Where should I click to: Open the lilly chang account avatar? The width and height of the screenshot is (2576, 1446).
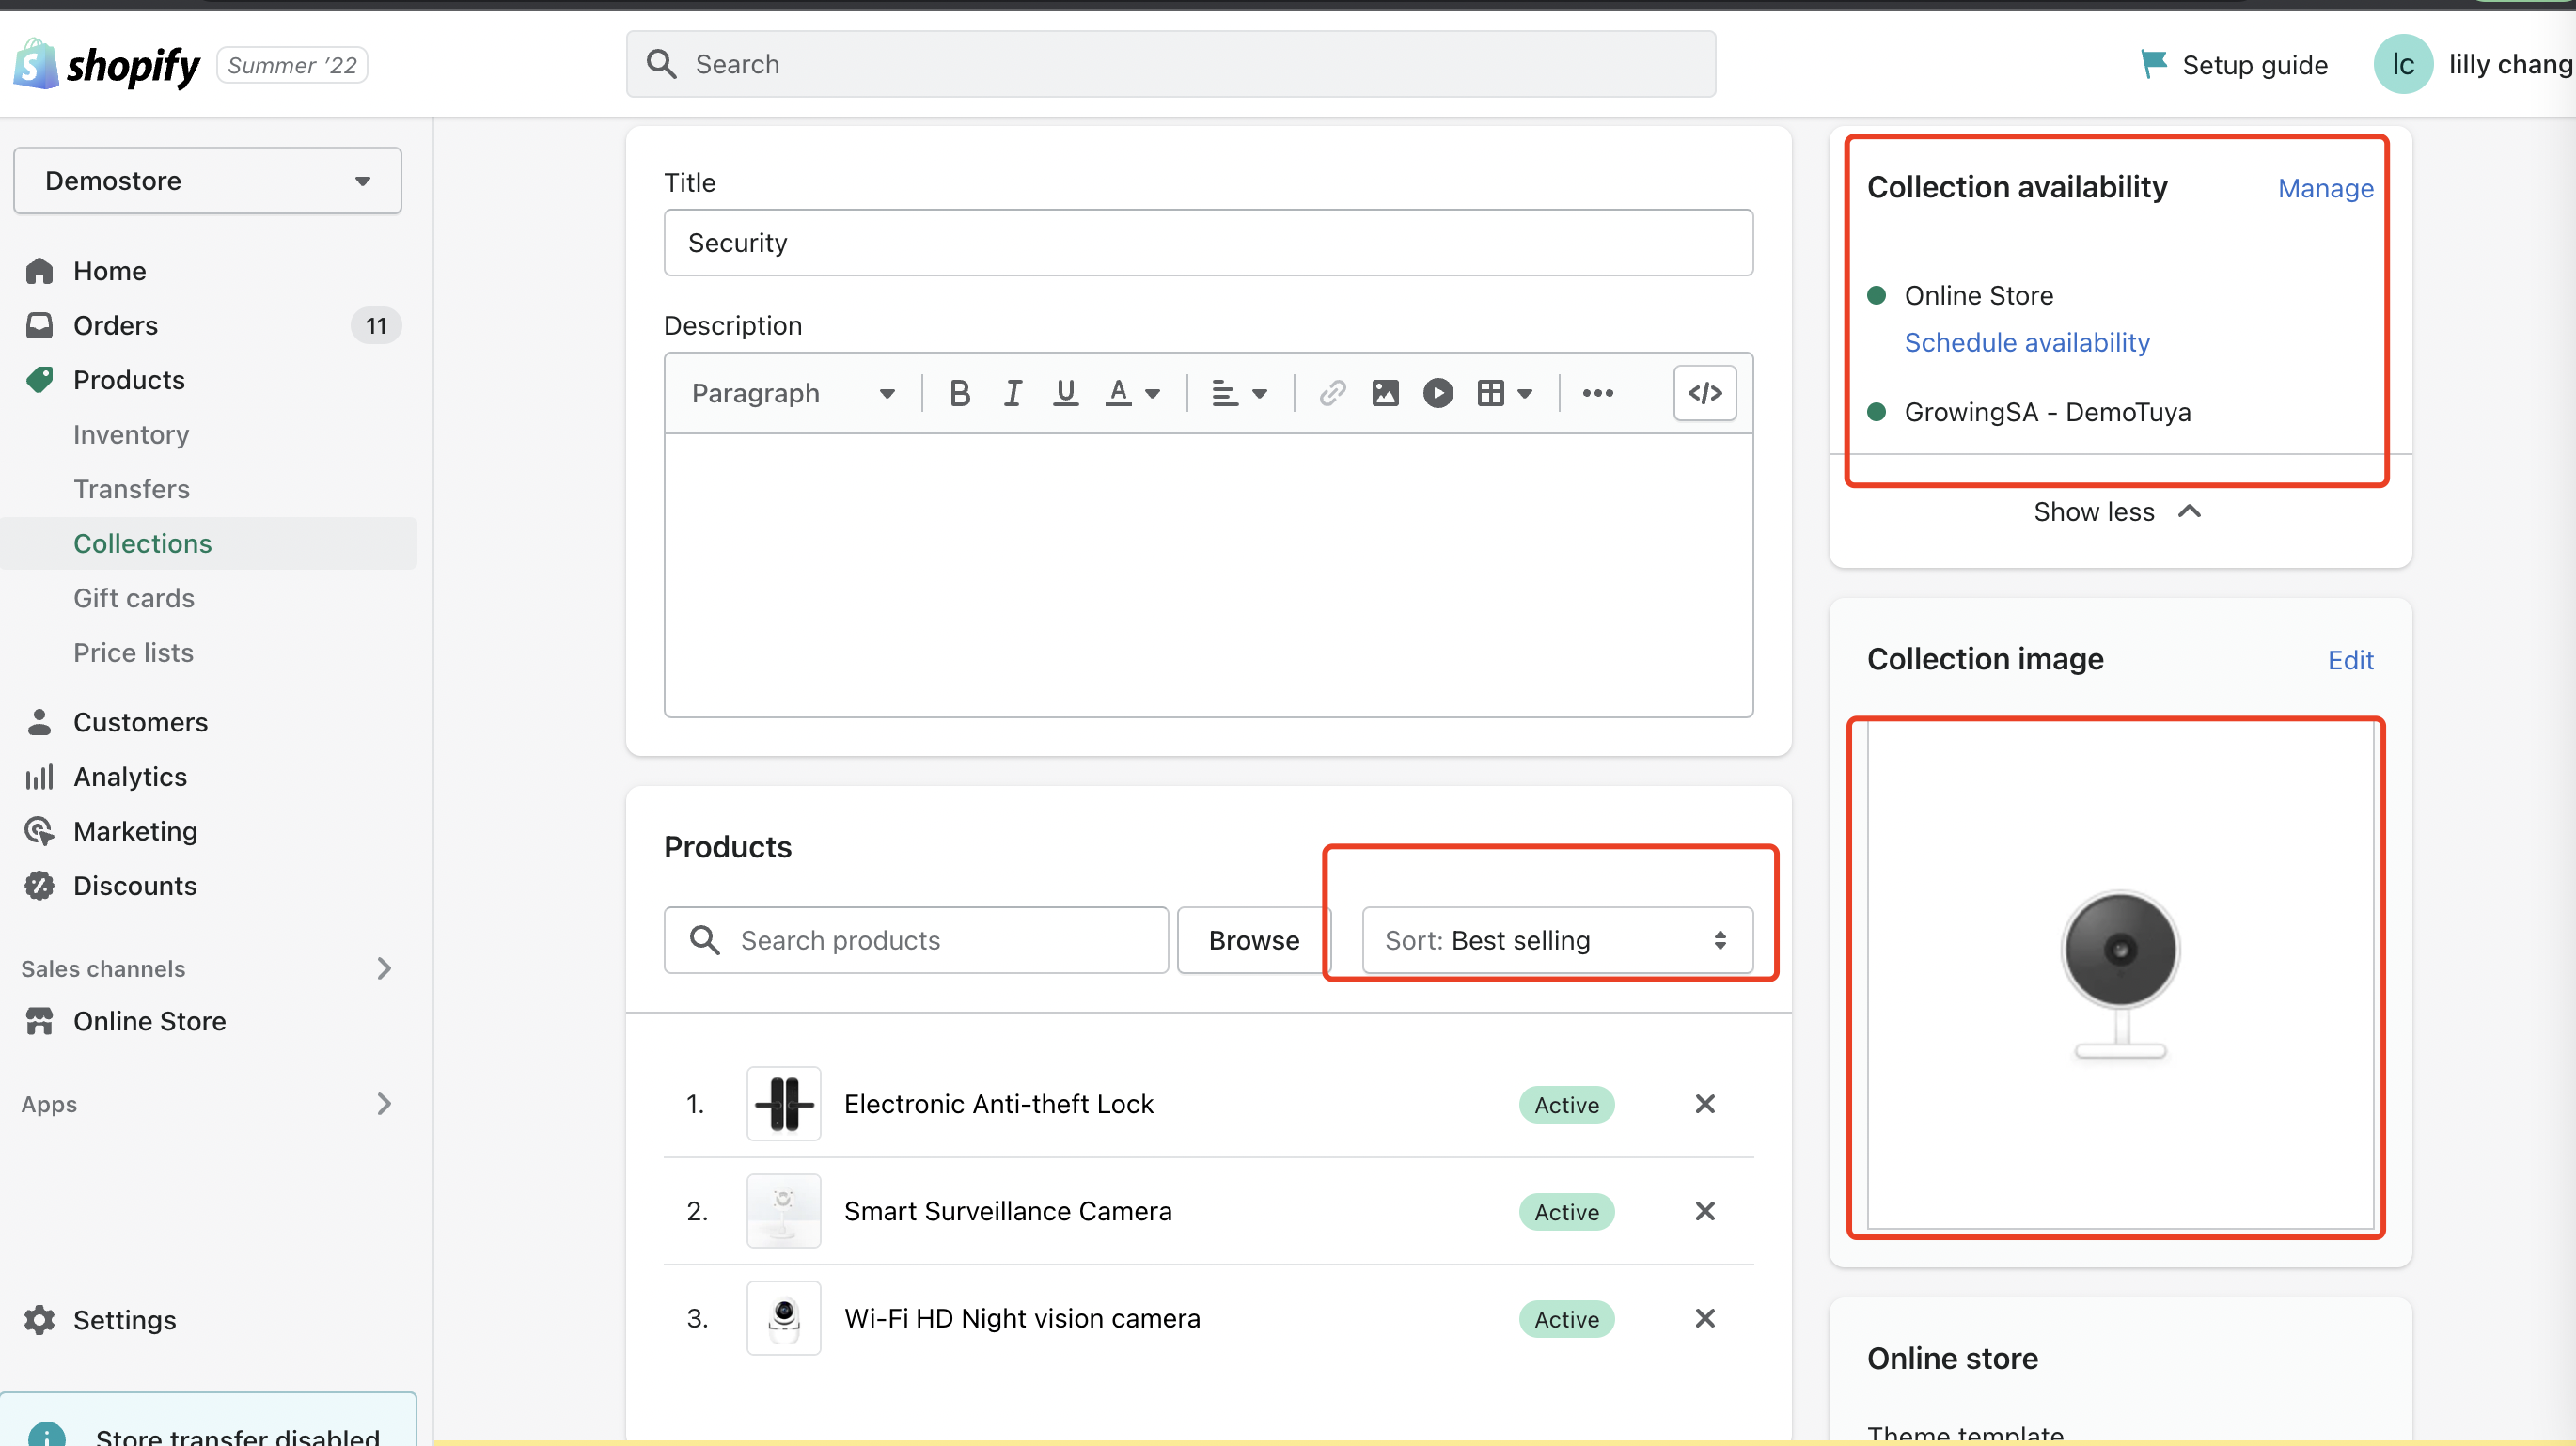[x=2402, y=64]
